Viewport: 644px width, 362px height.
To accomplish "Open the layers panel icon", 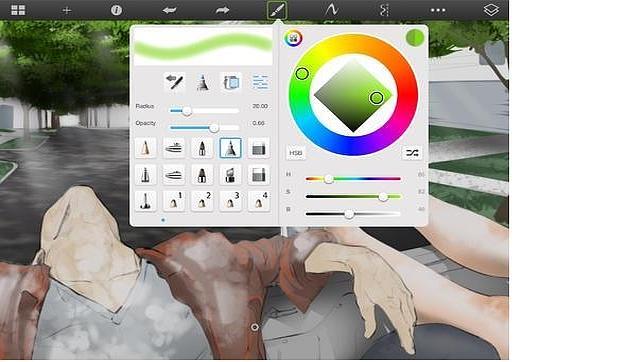I will click(491, 10).
